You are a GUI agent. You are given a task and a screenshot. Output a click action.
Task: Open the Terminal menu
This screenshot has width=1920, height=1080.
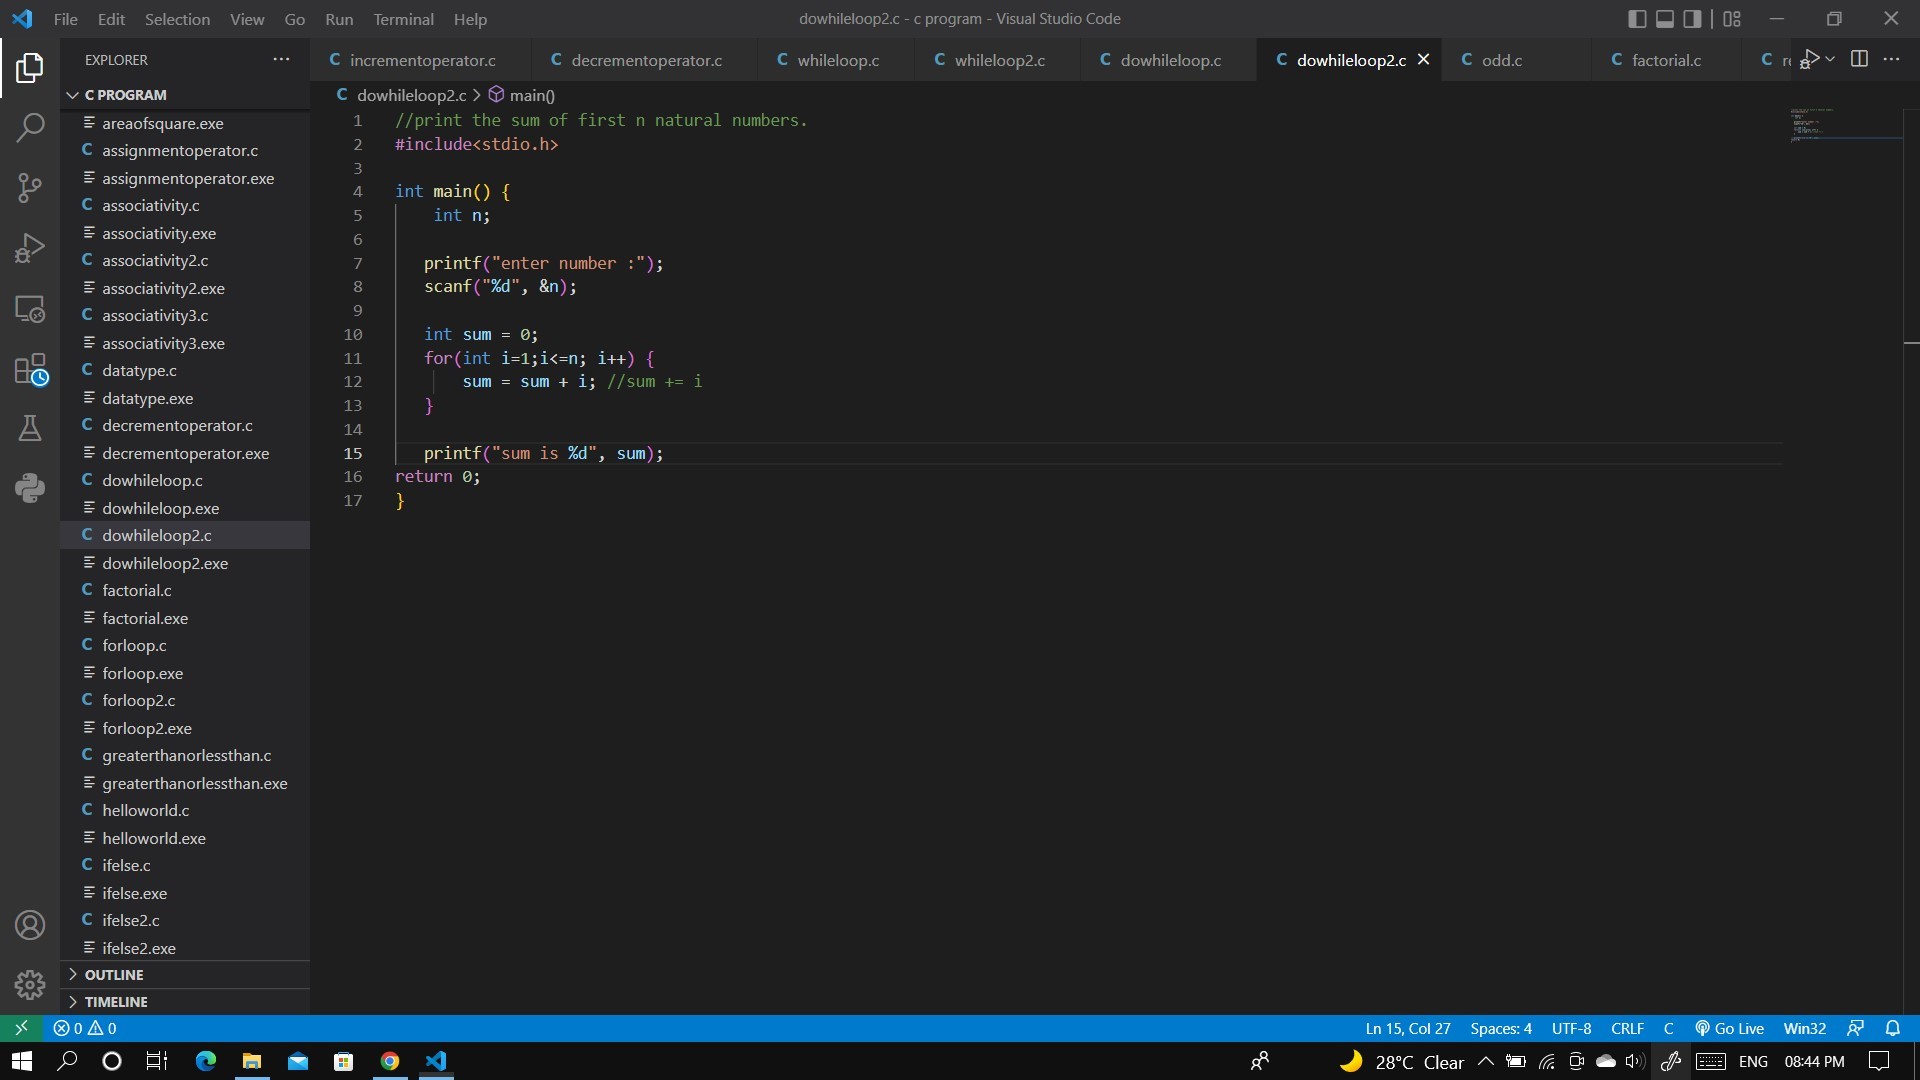click(x=403, y=19)
